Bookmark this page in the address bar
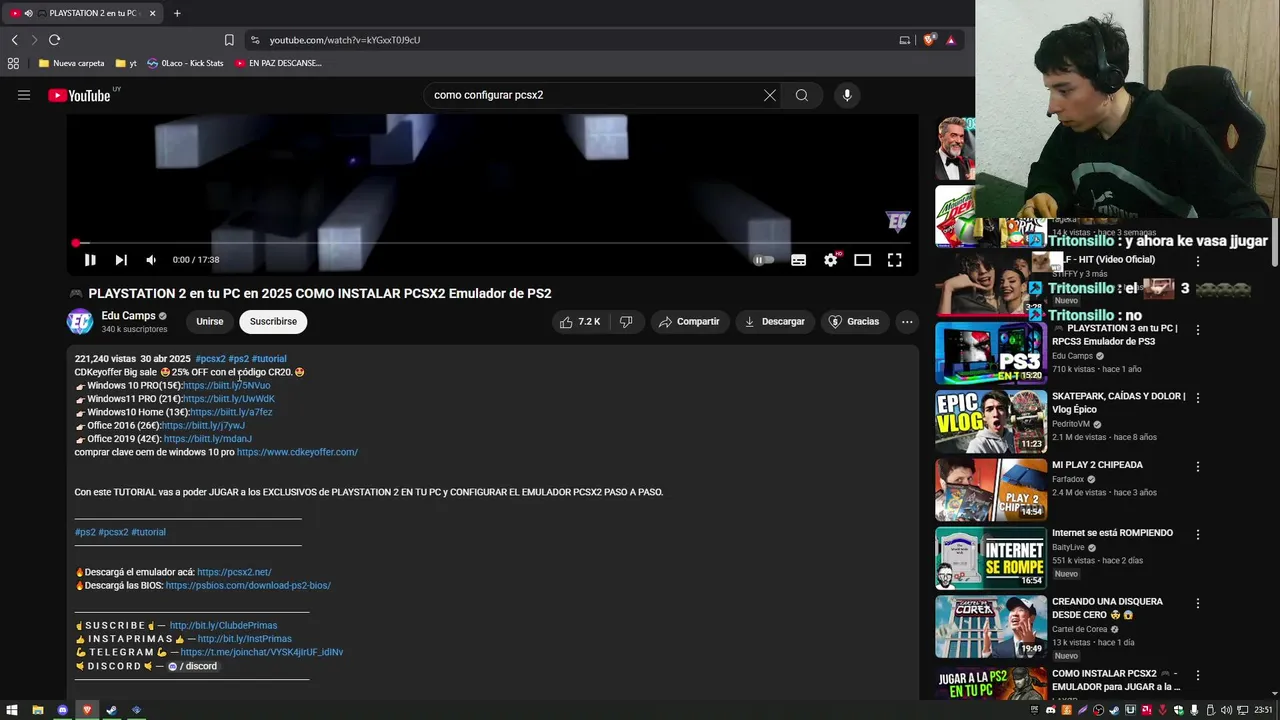This screenshot has height=720, width=1280. tap(229, 40)
